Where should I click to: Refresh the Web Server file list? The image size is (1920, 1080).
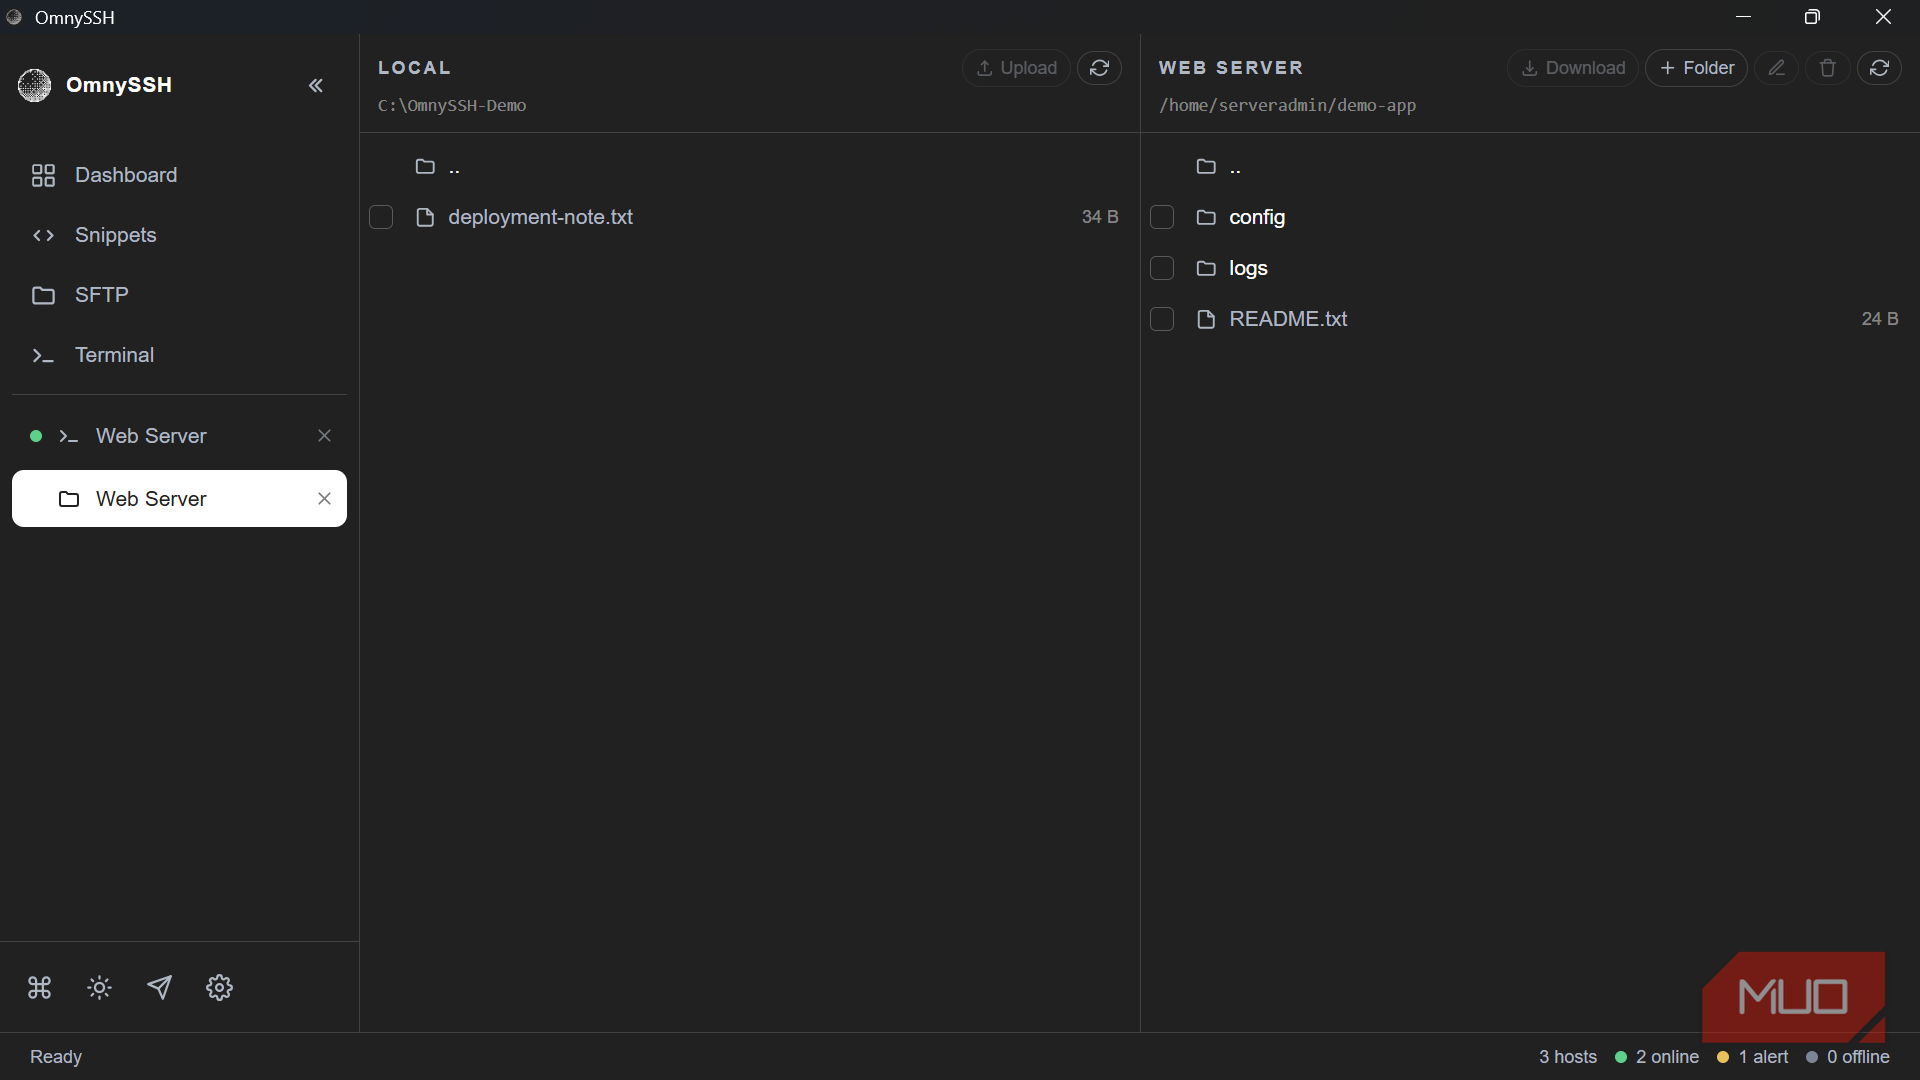point(1880,68)
